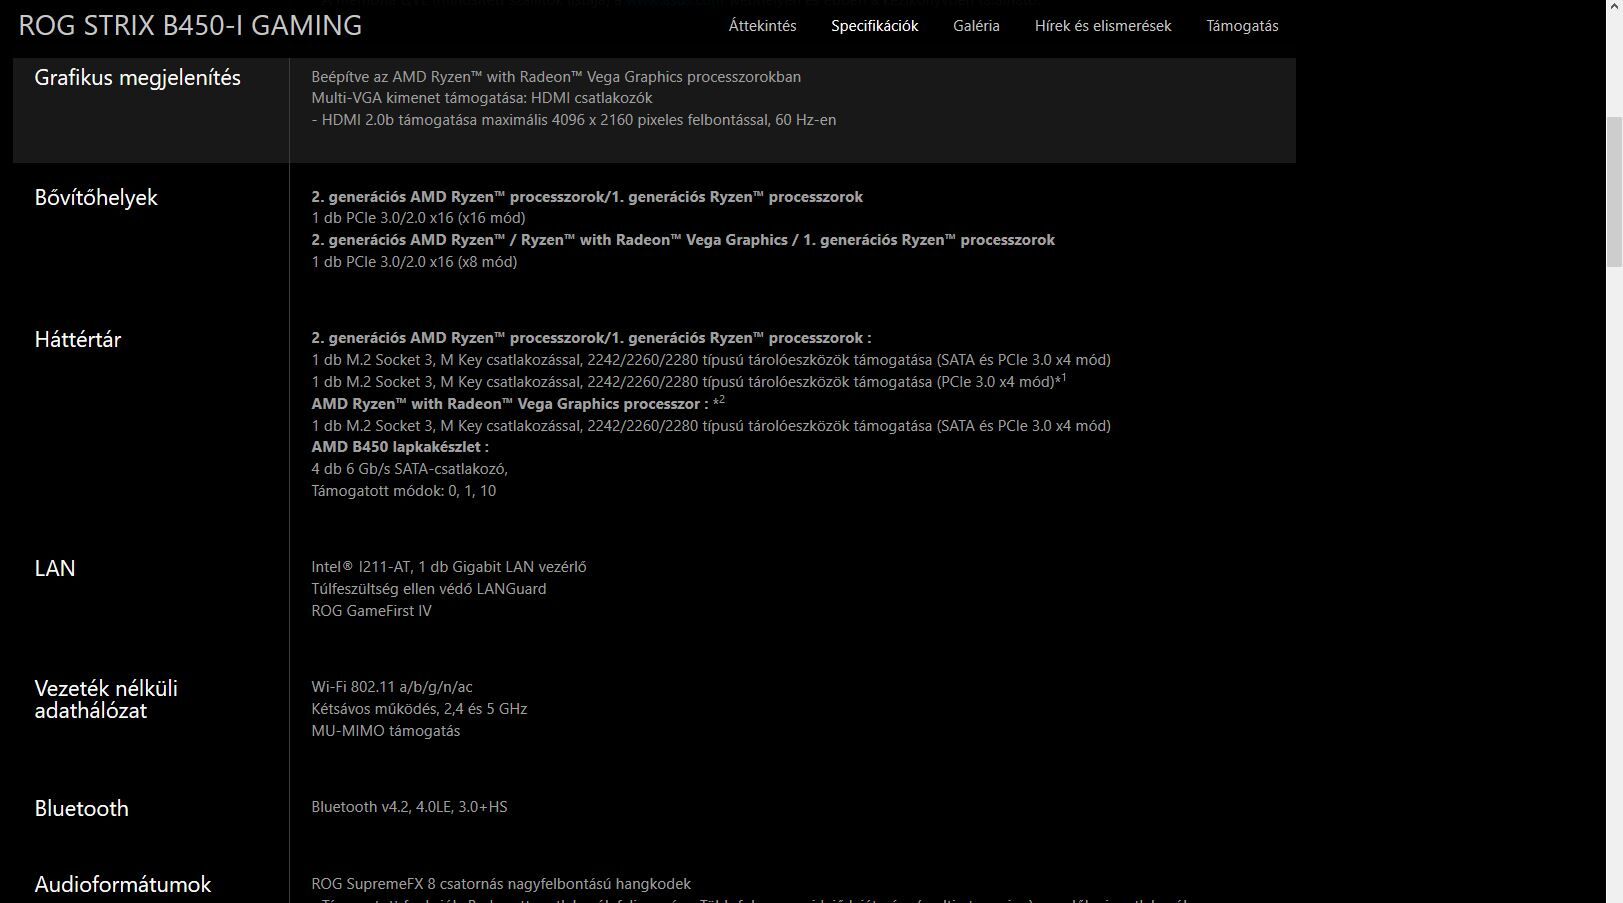Click the Bluetooth section label

click(x=81, y=808)
